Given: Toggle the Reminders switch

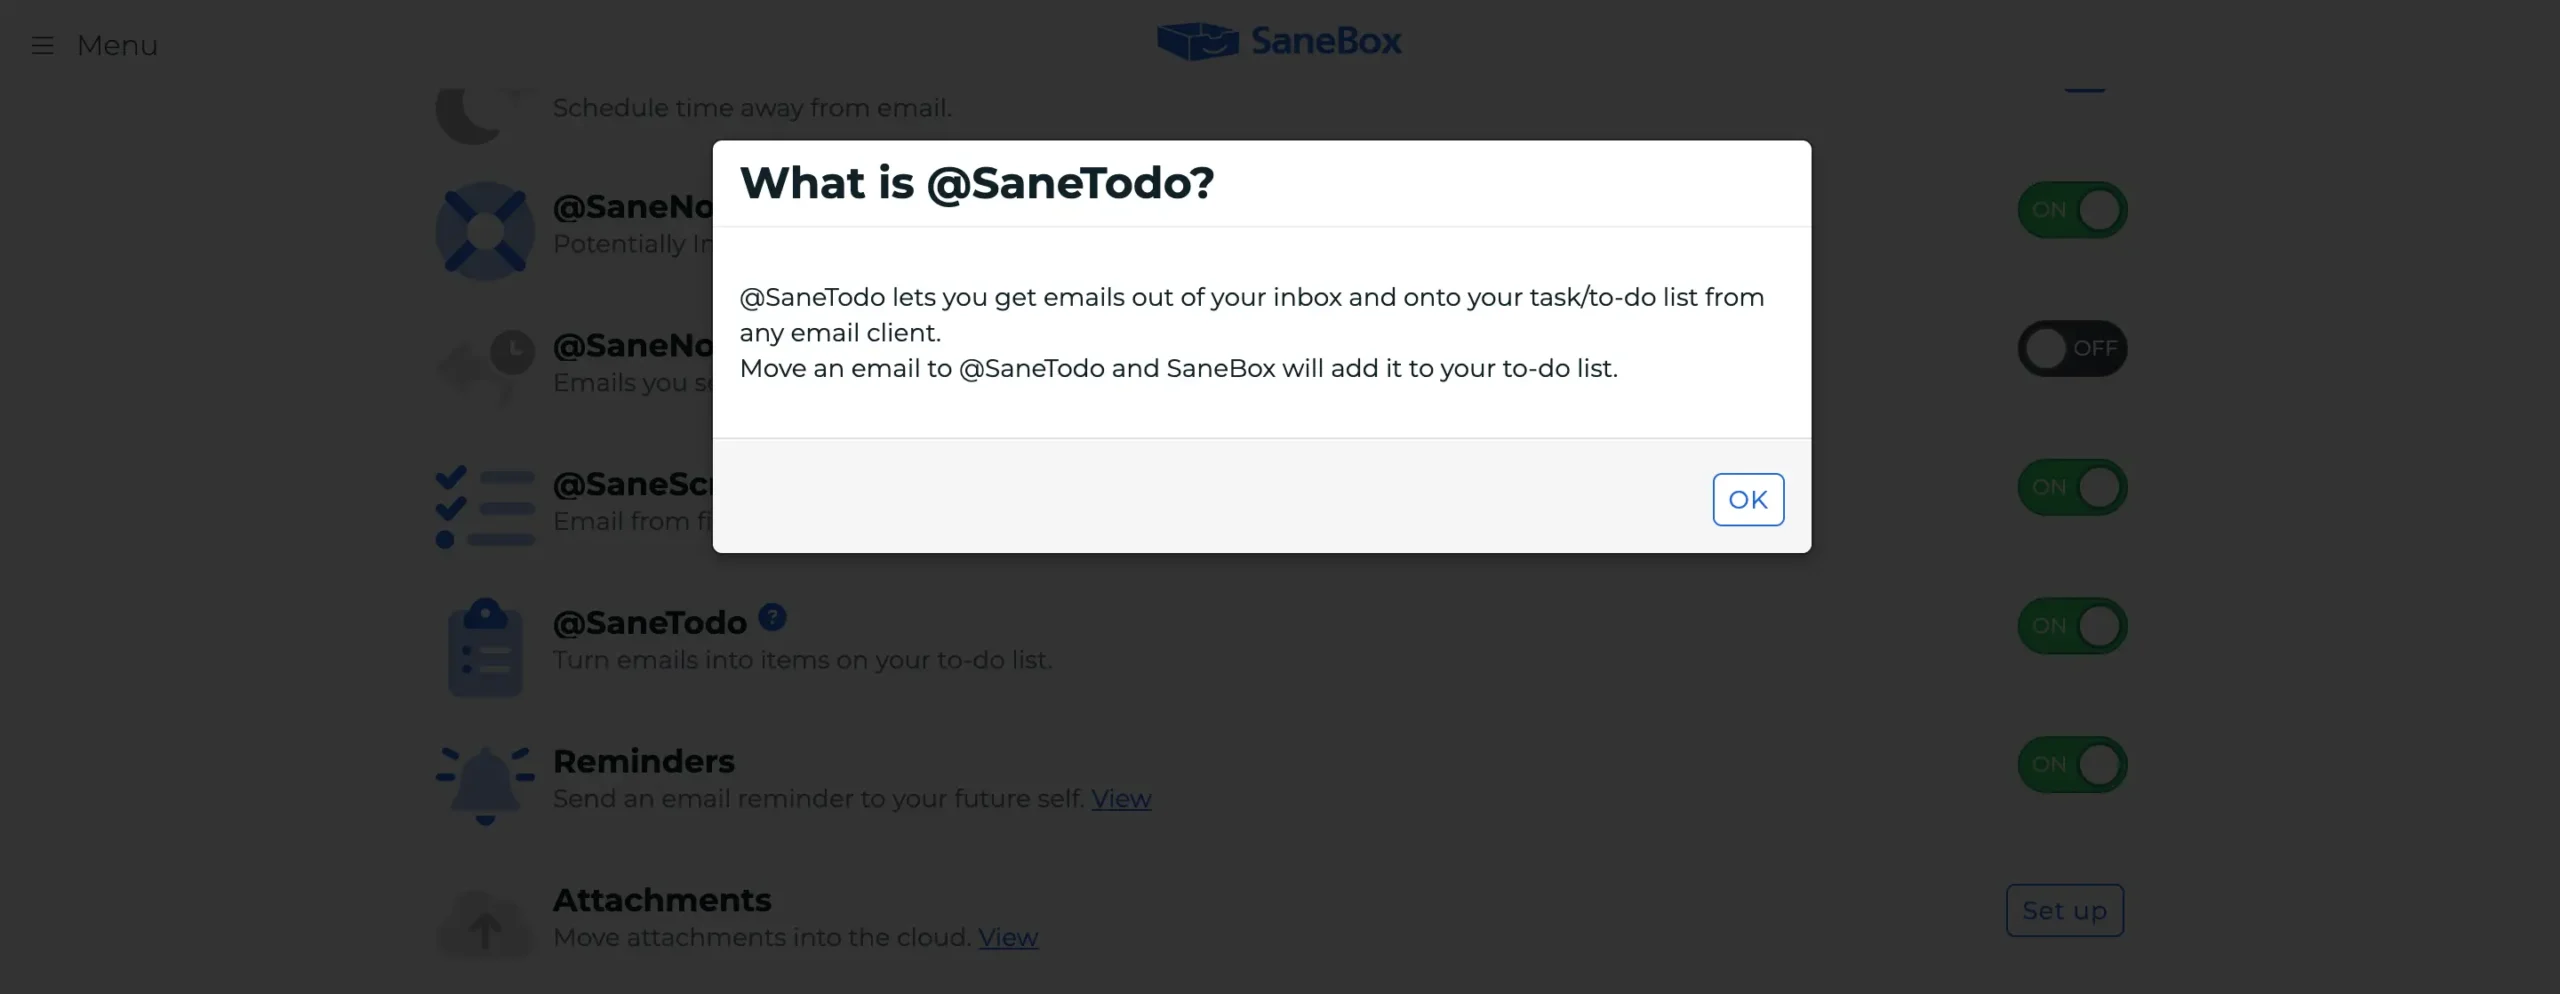Looking at the screenshot, I should [2071, 765].
